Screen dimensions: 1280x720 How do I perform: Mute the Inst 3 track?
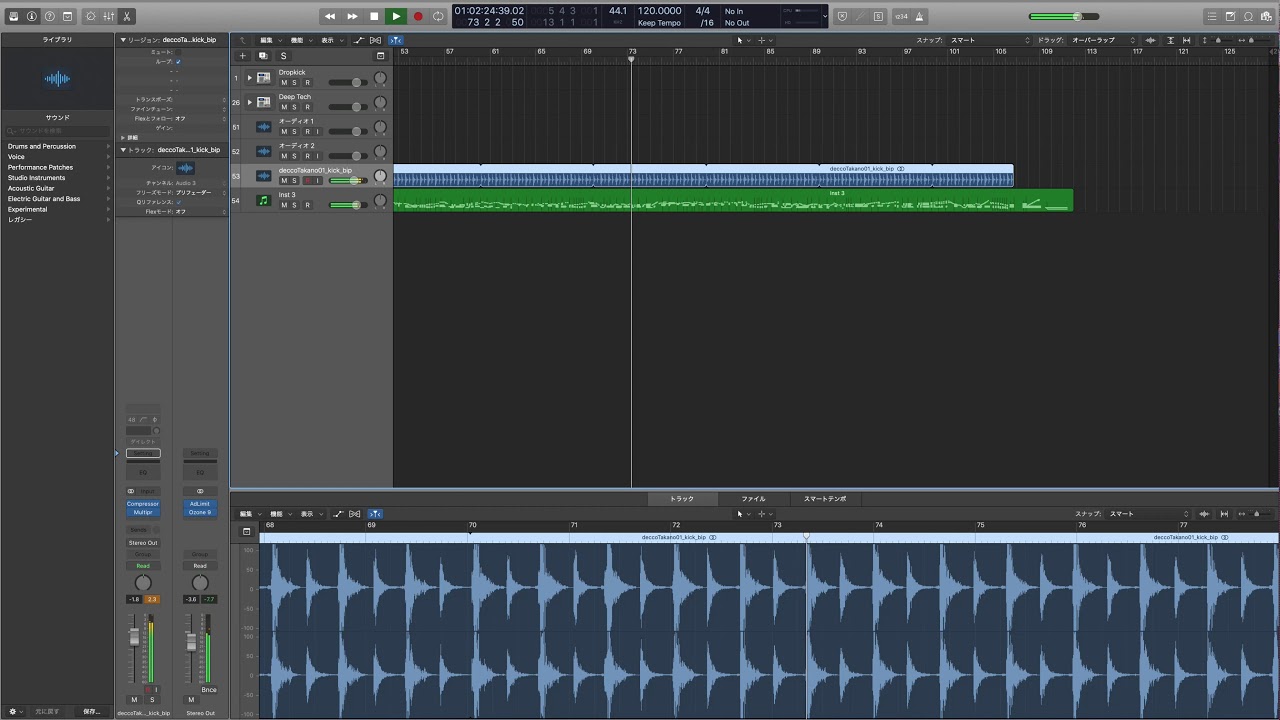[284, 205]
